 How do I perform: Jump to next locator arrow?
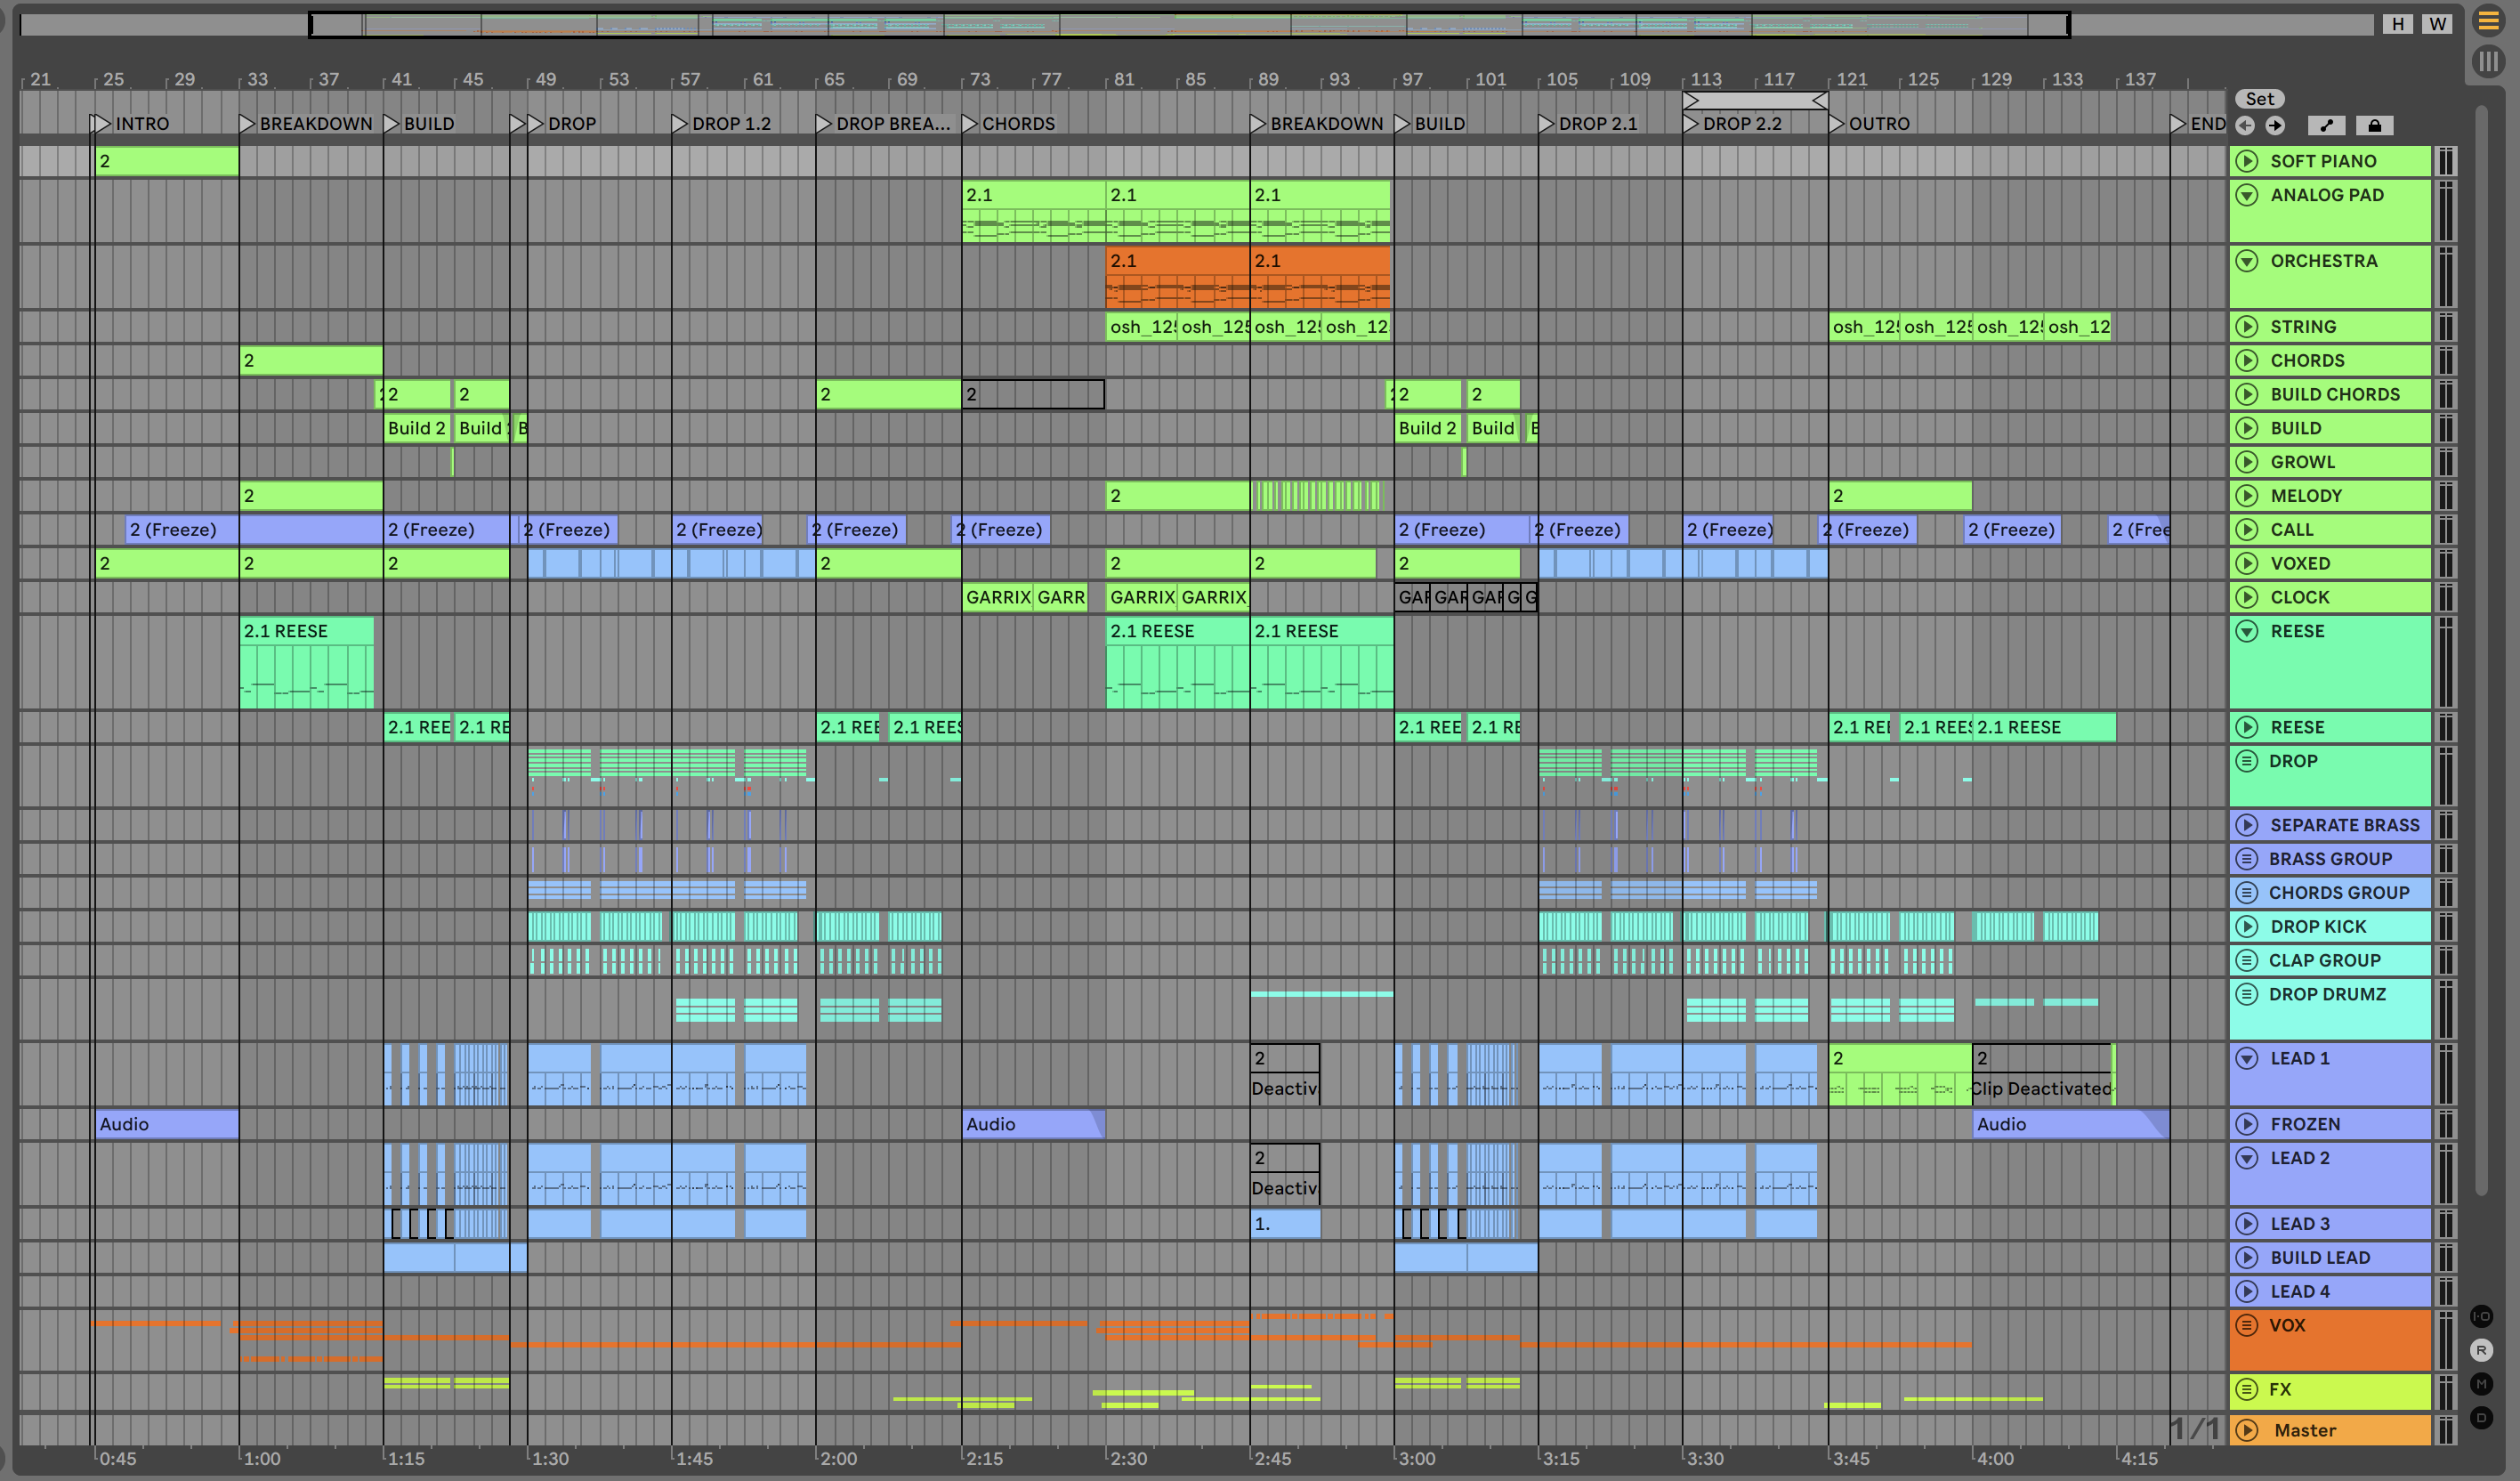point(2275,125)
